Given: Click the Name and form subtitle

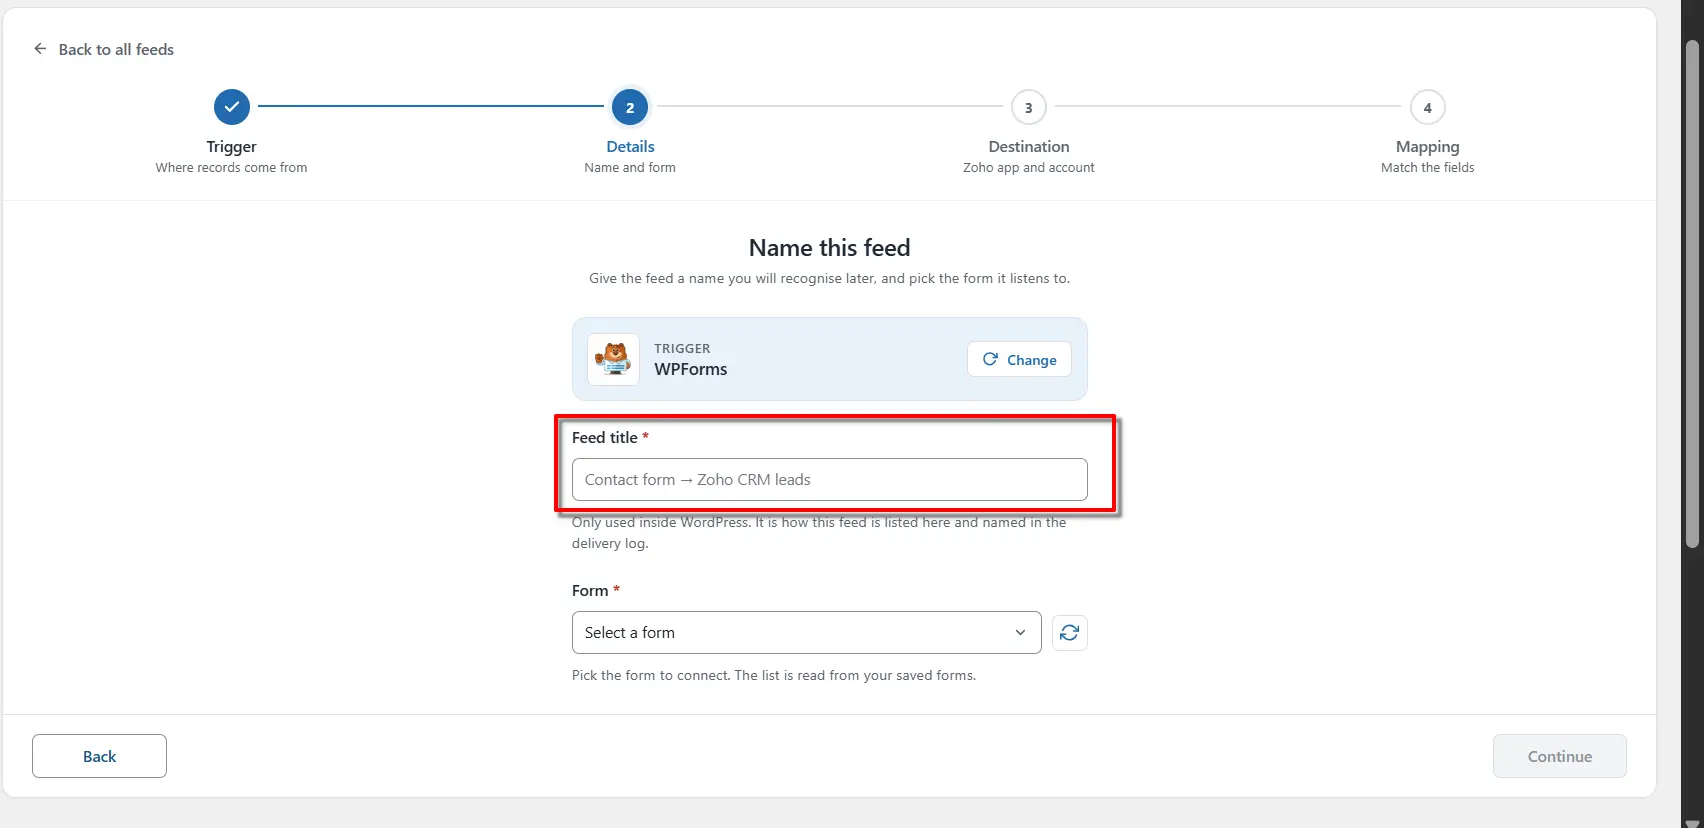Looking at the screenshot, I should tap(630, 167).
